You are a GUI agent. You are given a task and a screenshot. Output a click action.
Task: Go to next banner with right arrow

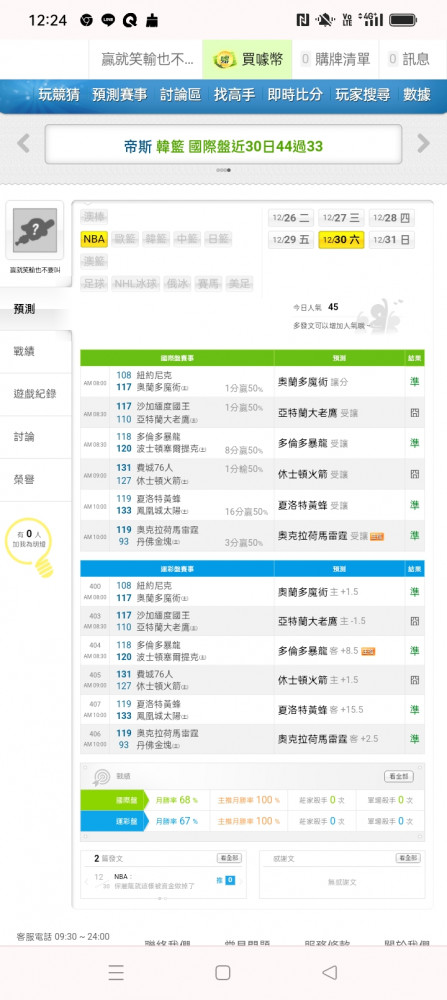pyautogui.click(x=423, y=143)
